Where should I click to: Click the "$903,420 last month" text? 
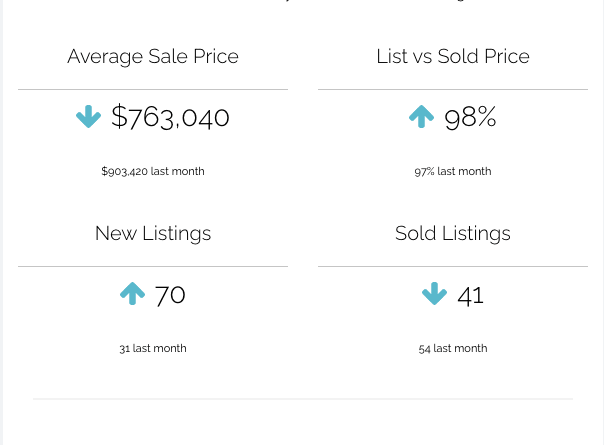click(x=153, y=171)
